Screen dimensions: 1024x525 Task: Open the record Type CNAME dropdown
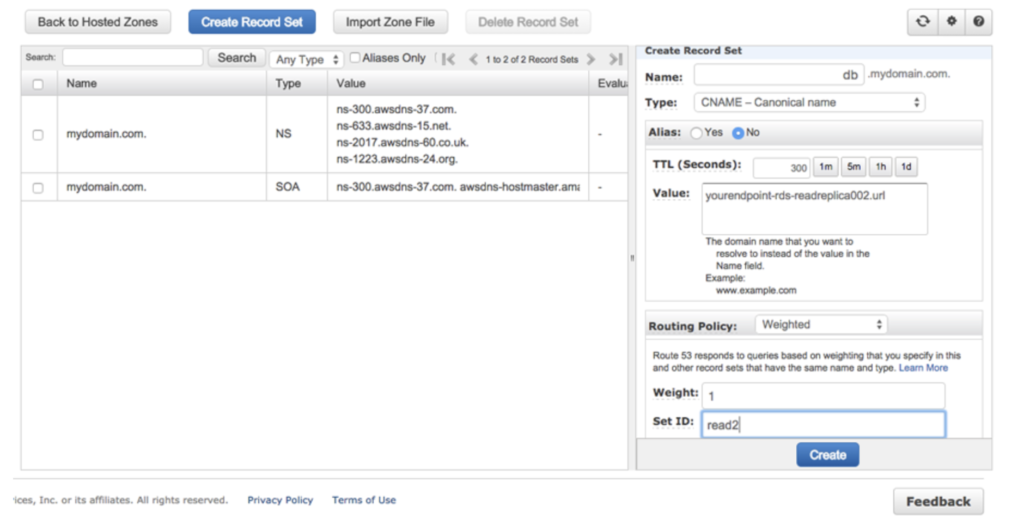[x=809, y=102]
